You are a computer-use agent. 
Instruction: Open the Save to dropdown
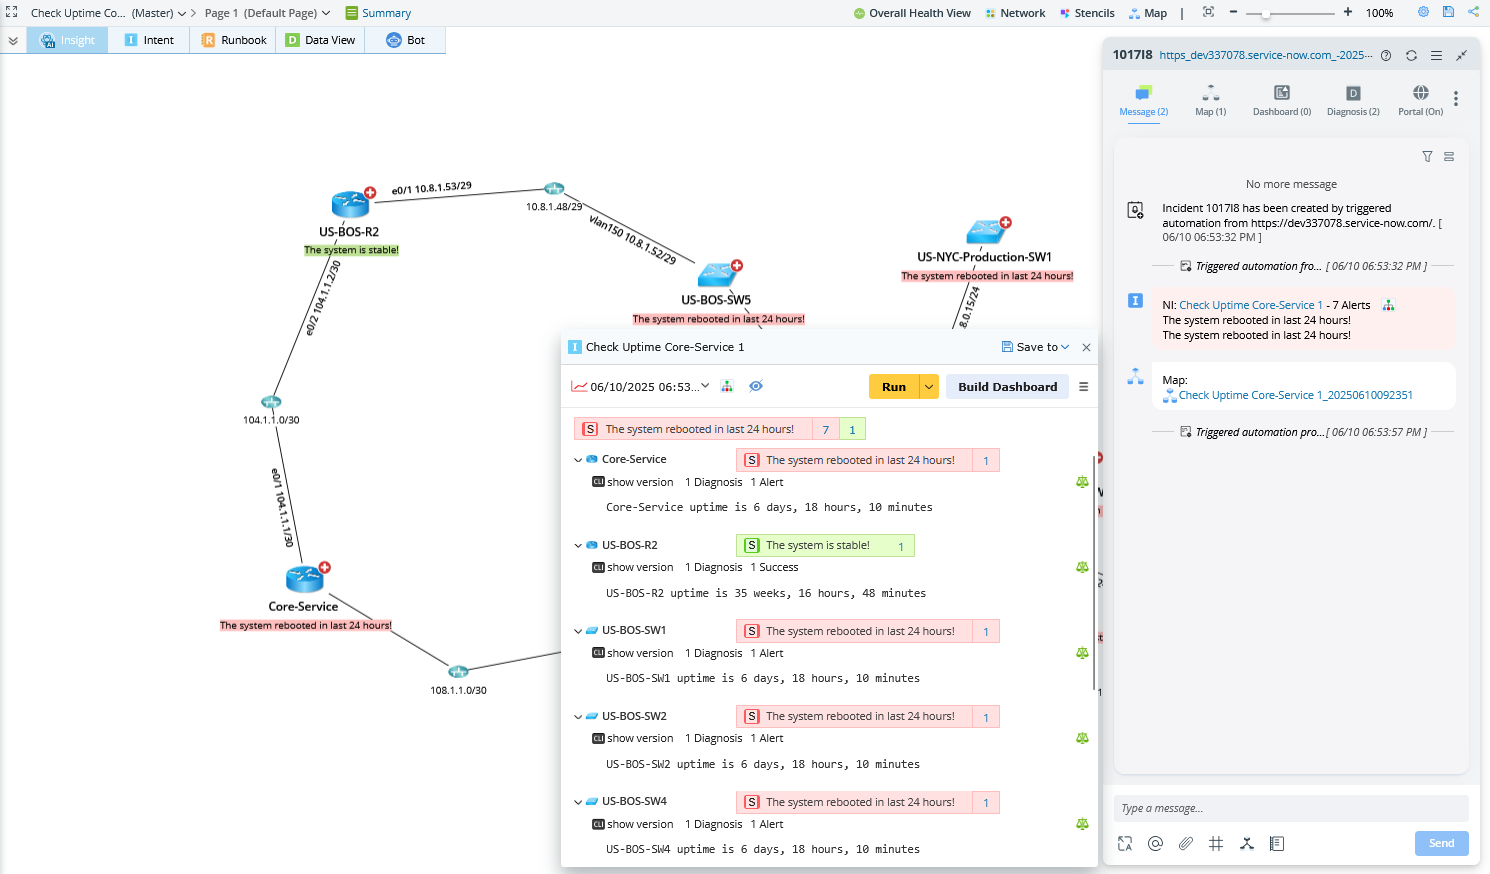click(1036, 347)
